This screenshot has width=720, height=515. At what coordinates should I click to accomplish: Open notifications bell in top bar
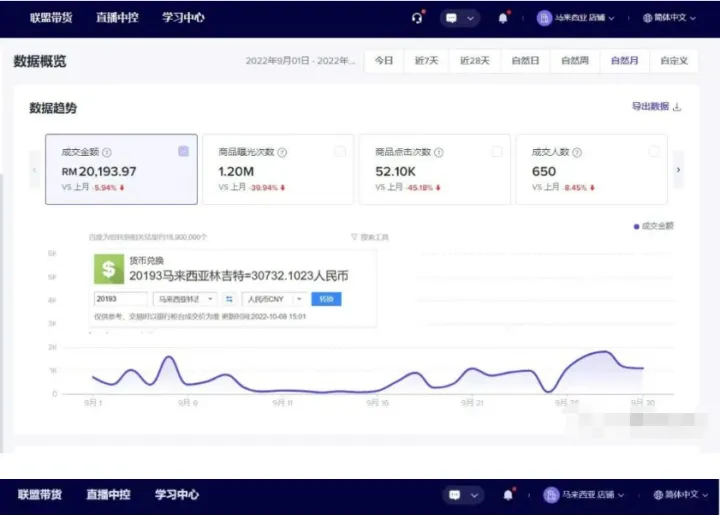503,18
